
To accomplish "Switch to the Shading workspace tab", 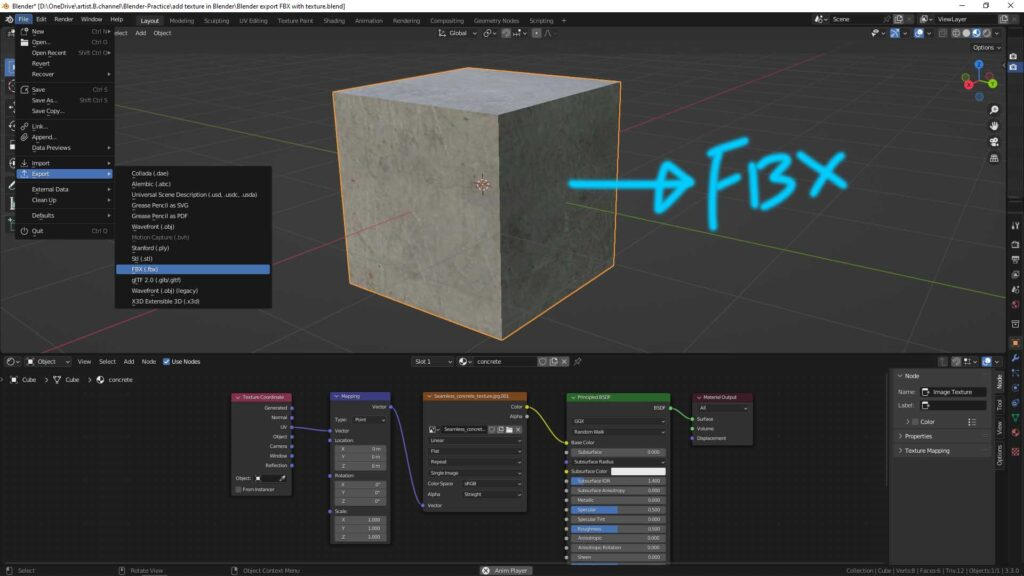I will tap(334, 21).
